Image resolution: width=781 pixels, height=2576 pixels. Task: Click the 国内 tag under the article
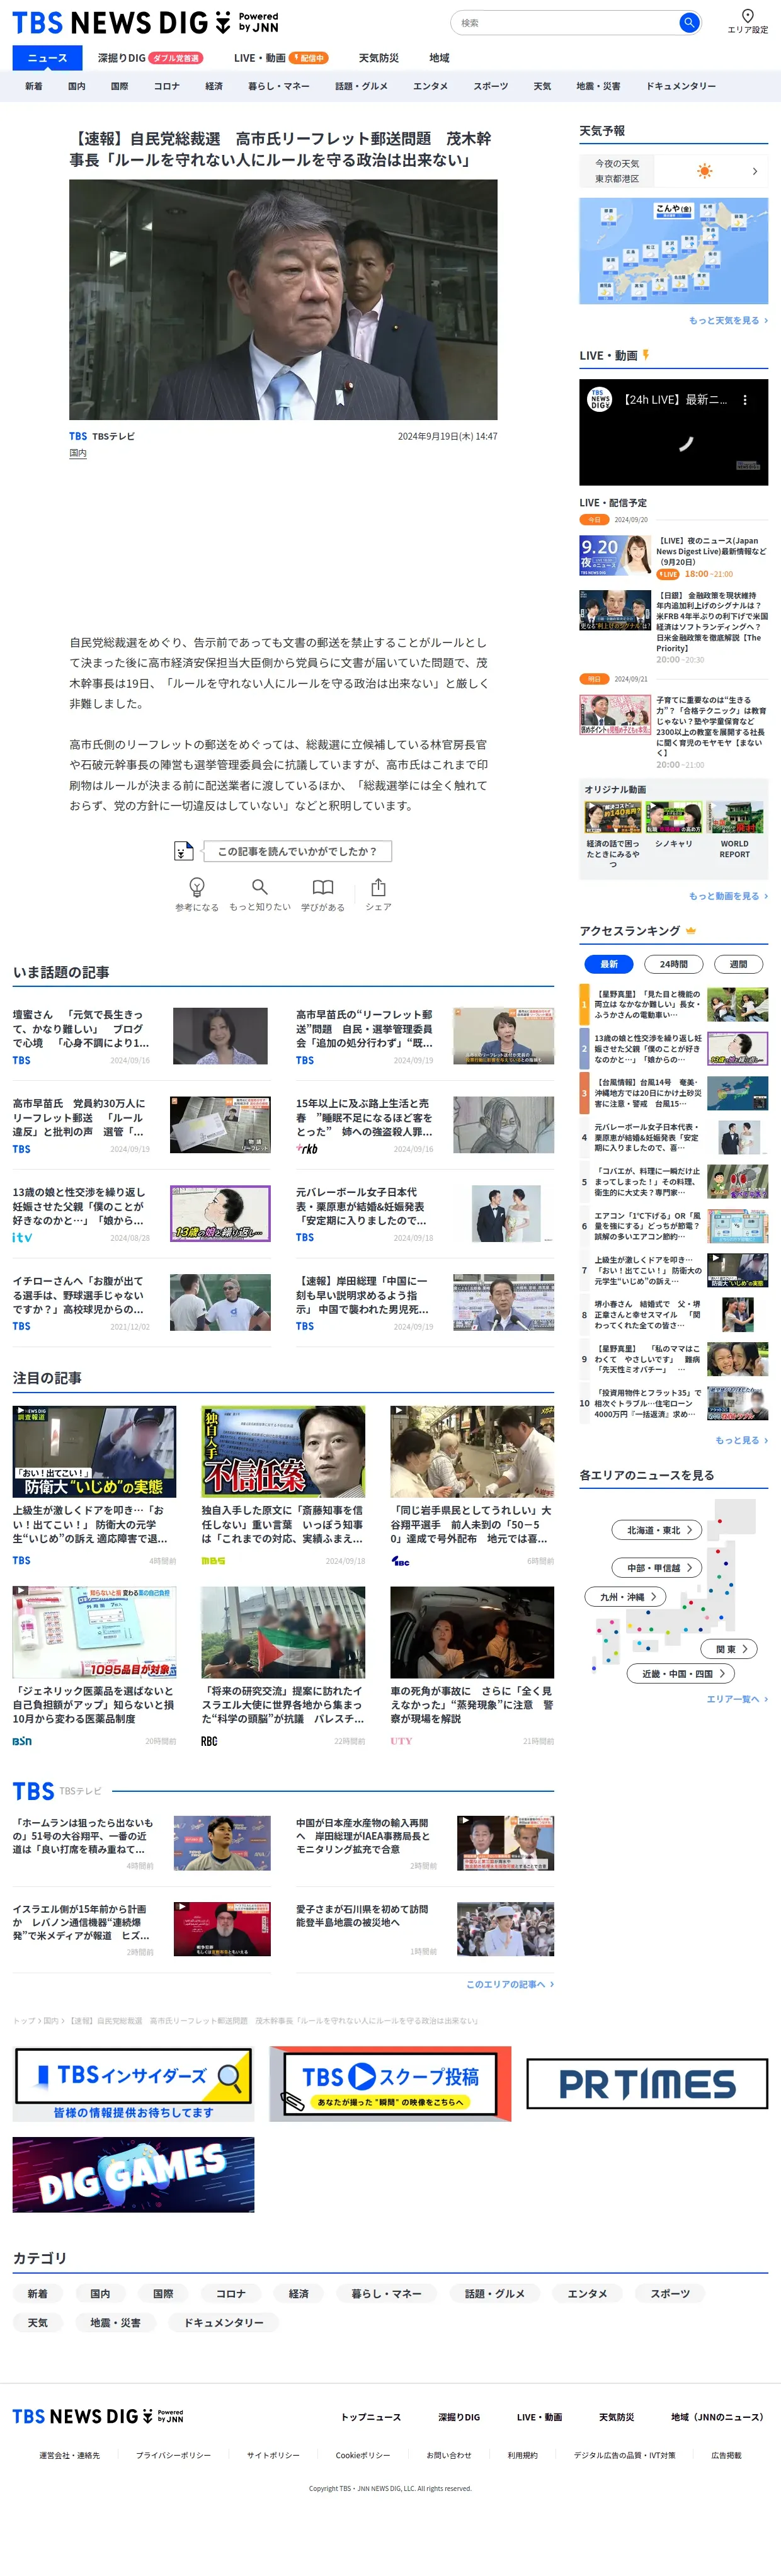78,453
